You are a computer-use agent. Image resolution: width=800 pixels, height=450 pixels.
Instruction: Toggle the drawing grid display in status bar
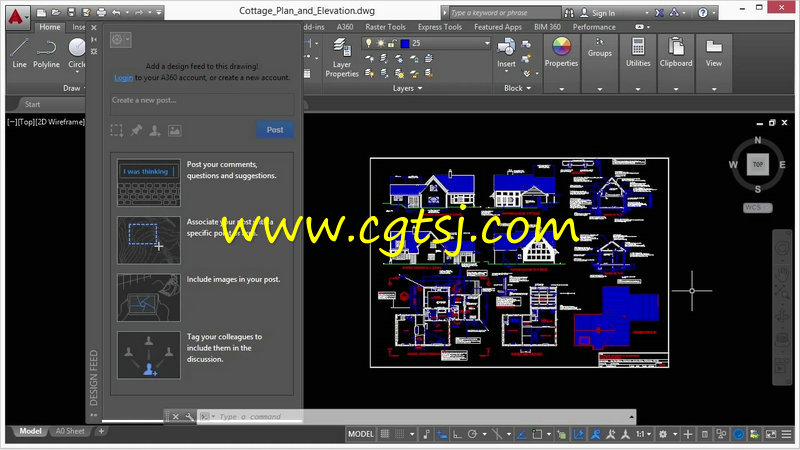pyautogui.click(x=385, y=434)
